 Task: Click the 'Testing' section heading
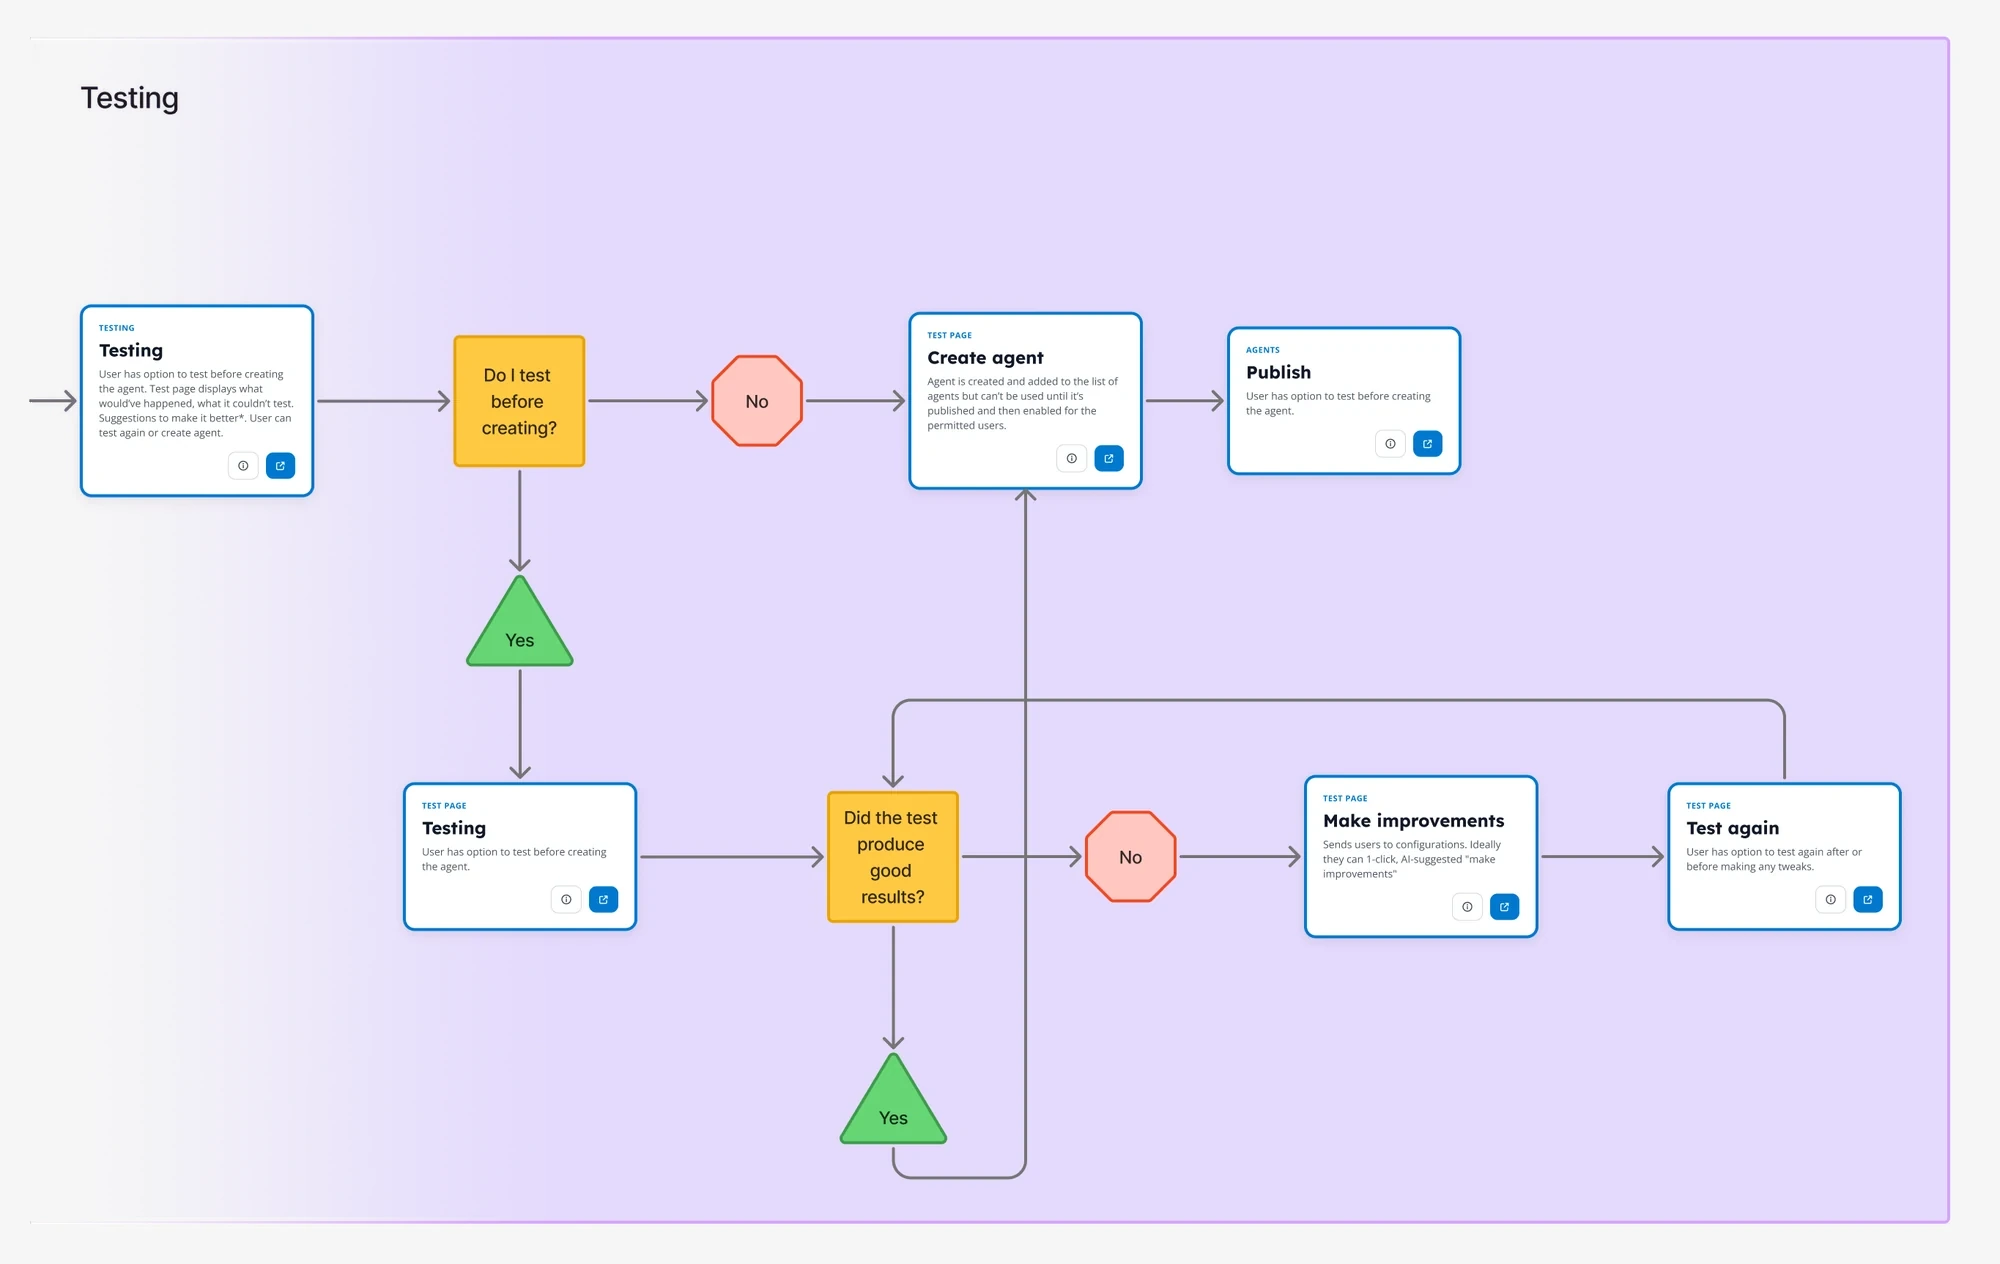coord(130,98)
